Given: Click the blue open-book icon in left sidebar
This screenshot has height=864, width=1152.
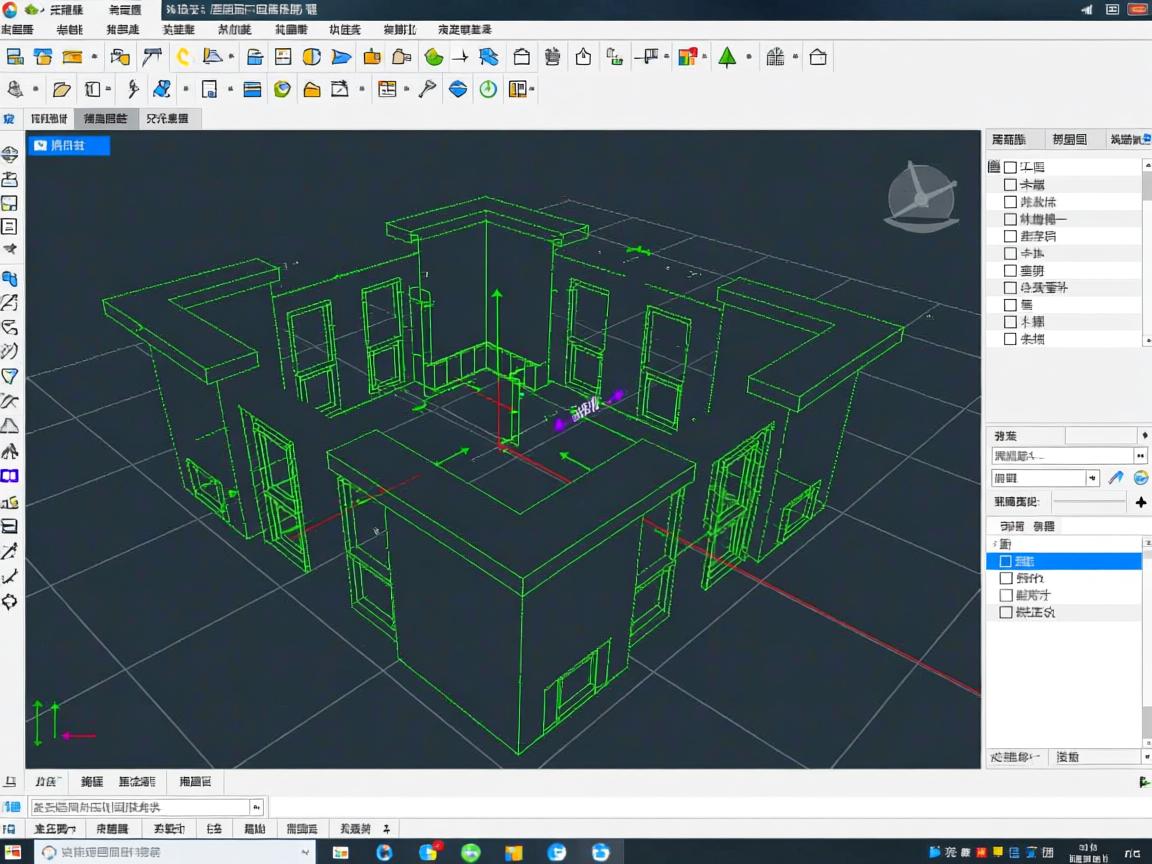Looking at the screenshot, I should [x=10, y=477].
